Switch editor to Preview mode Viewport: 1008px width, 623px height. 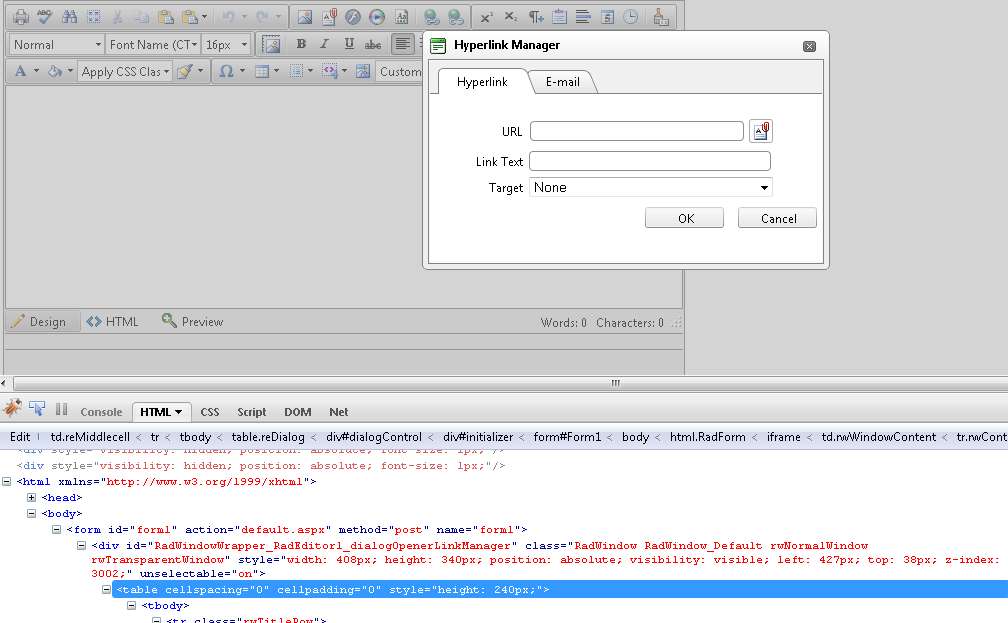point(193,321)
